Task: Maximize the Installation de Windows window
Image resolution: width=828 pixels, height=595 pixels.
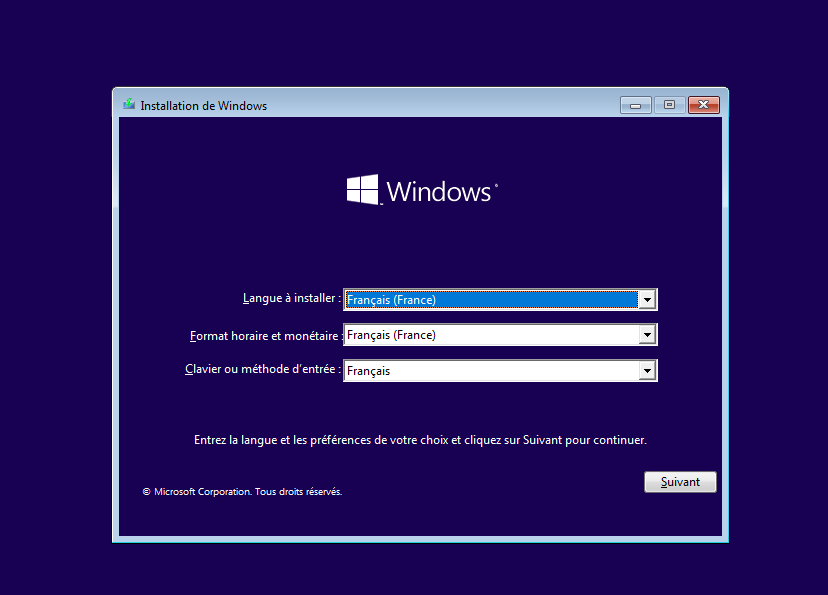Action: (x=669, y=105)
